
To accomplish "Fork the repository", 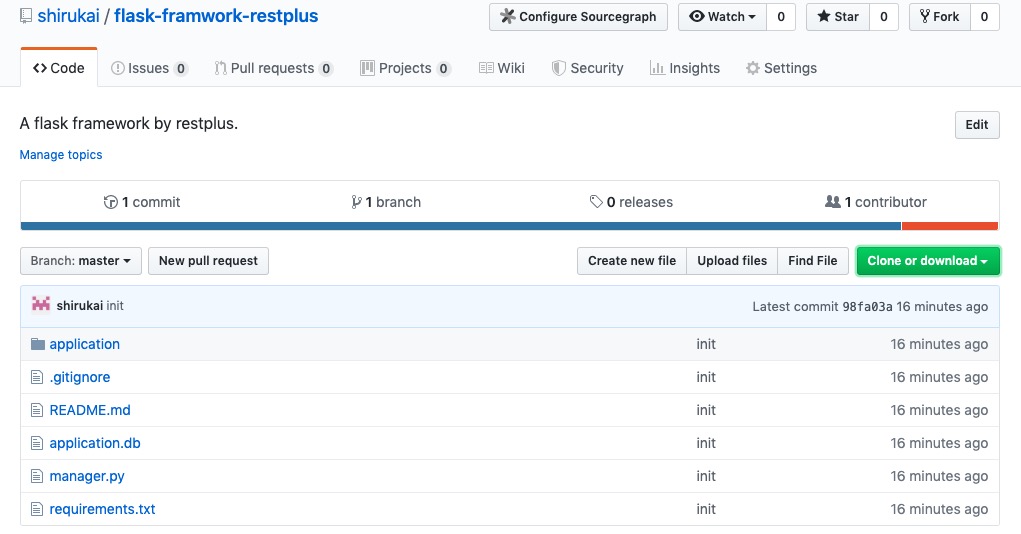I will pos(940,17).
